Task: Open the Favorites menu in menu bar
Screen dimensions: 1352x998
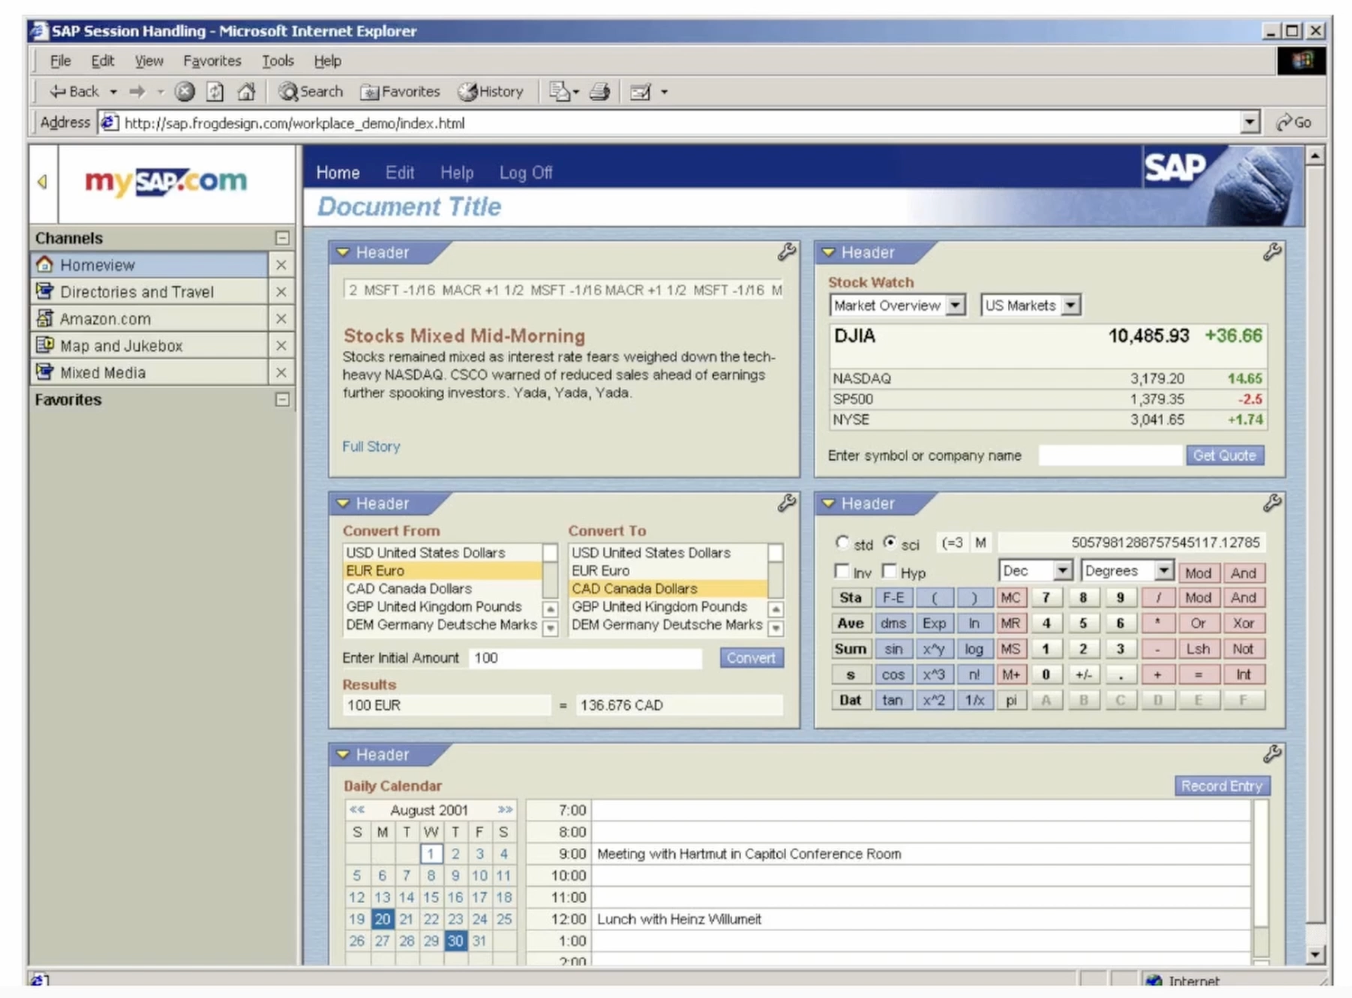Action: [x=212, y=61]
